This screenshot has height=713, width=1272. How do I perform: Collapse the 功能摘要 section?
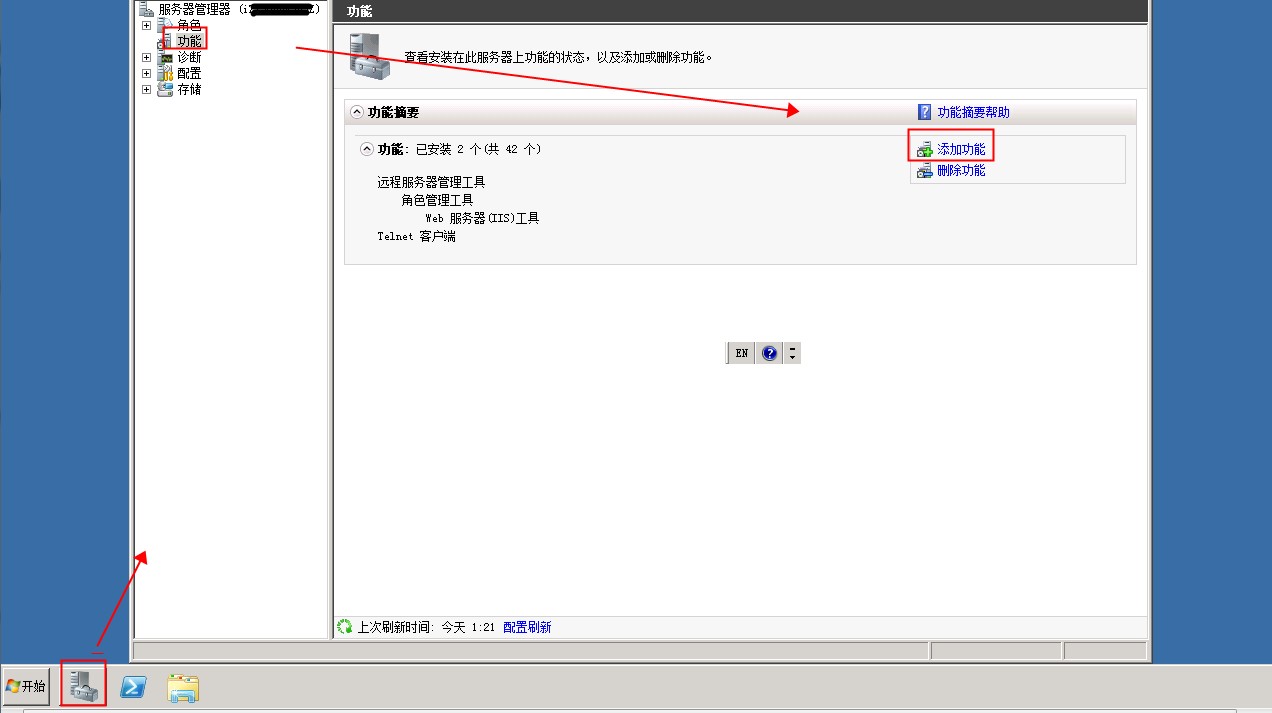tap(357, 112)
